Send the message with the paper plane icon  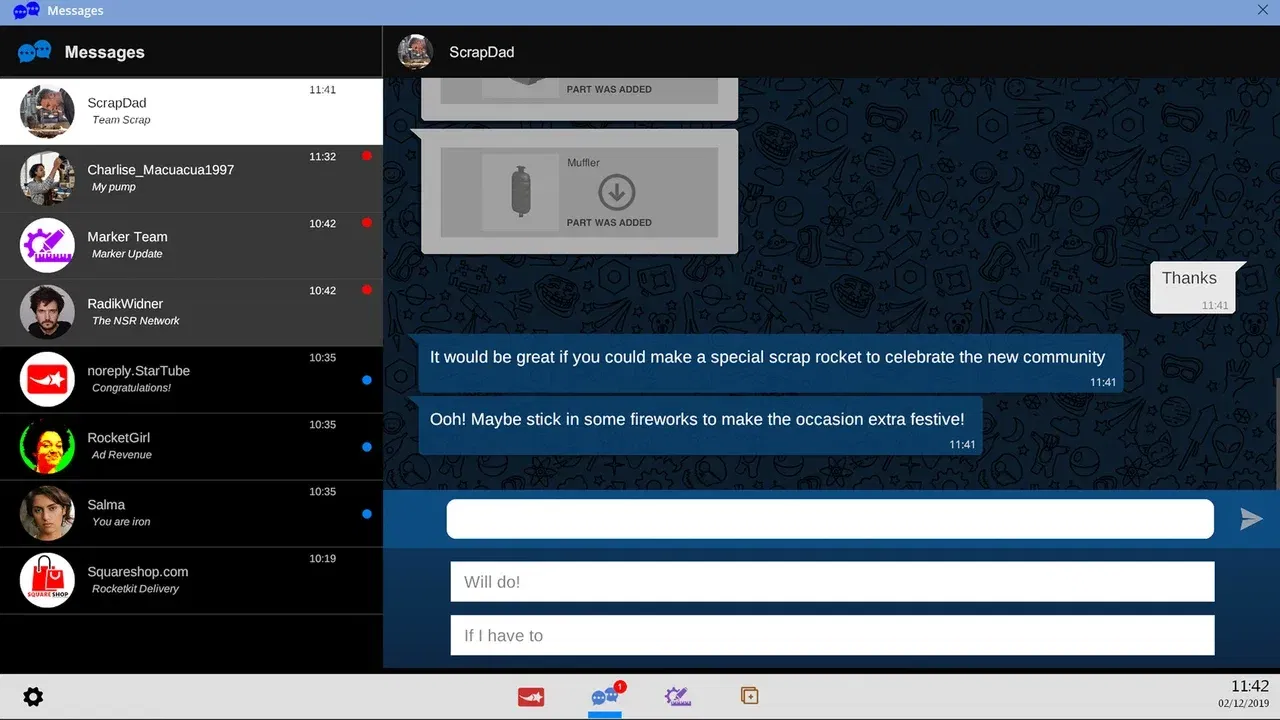pyautogui.click(x=1250, y=518)
